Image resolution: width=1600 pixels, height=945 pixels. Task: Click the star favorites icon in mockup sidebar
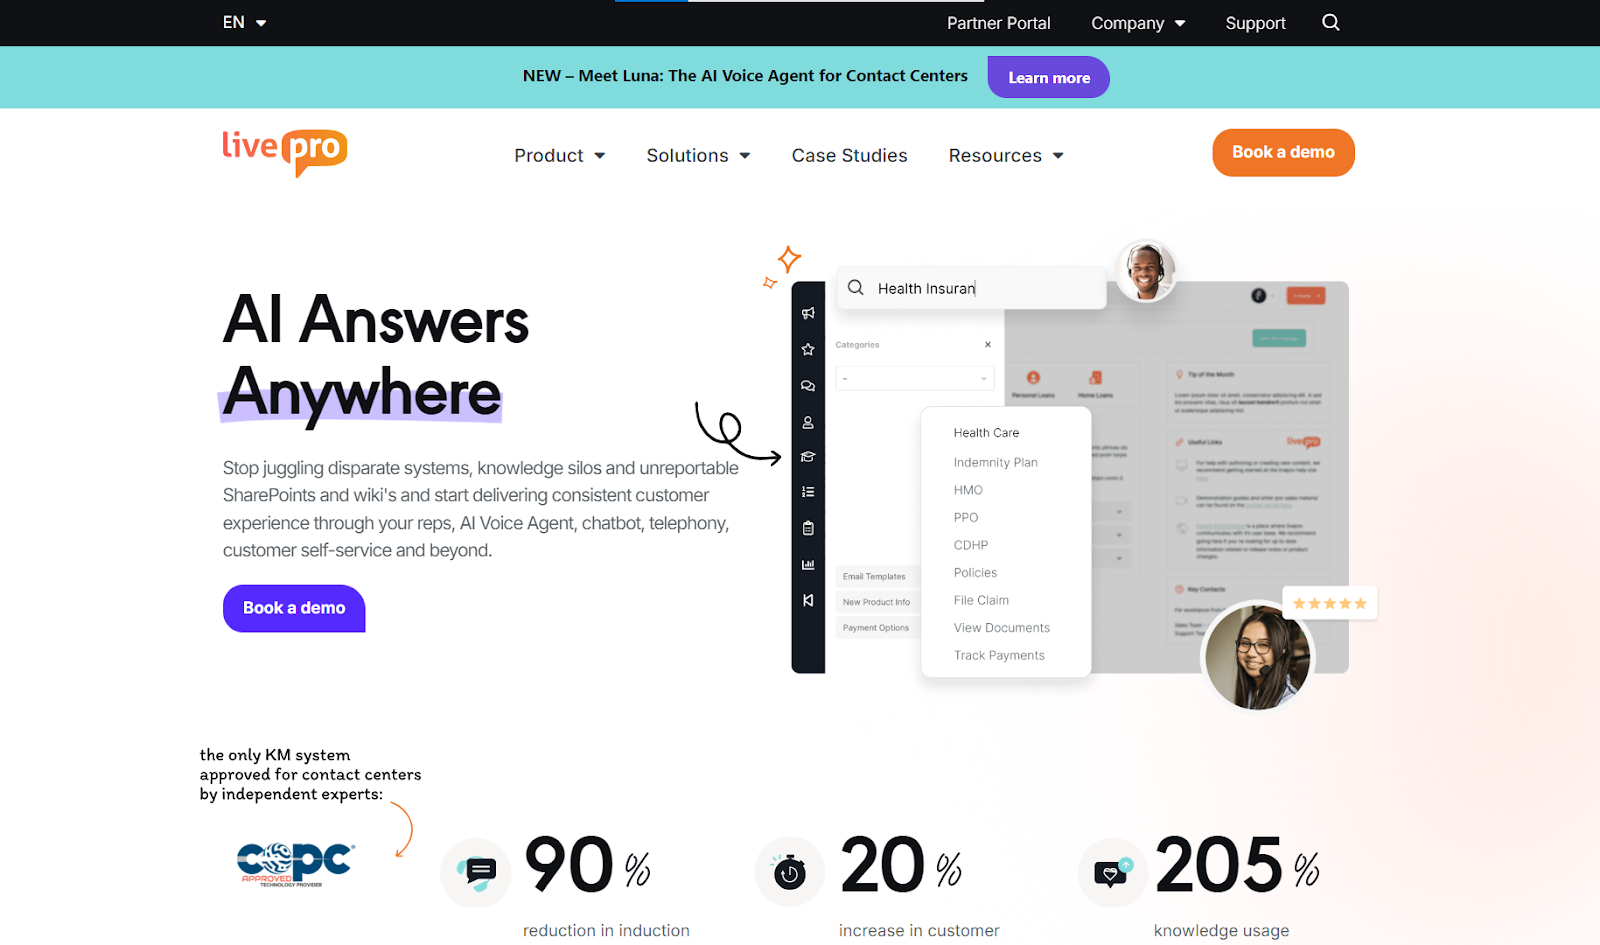click(x=808, y=349)
